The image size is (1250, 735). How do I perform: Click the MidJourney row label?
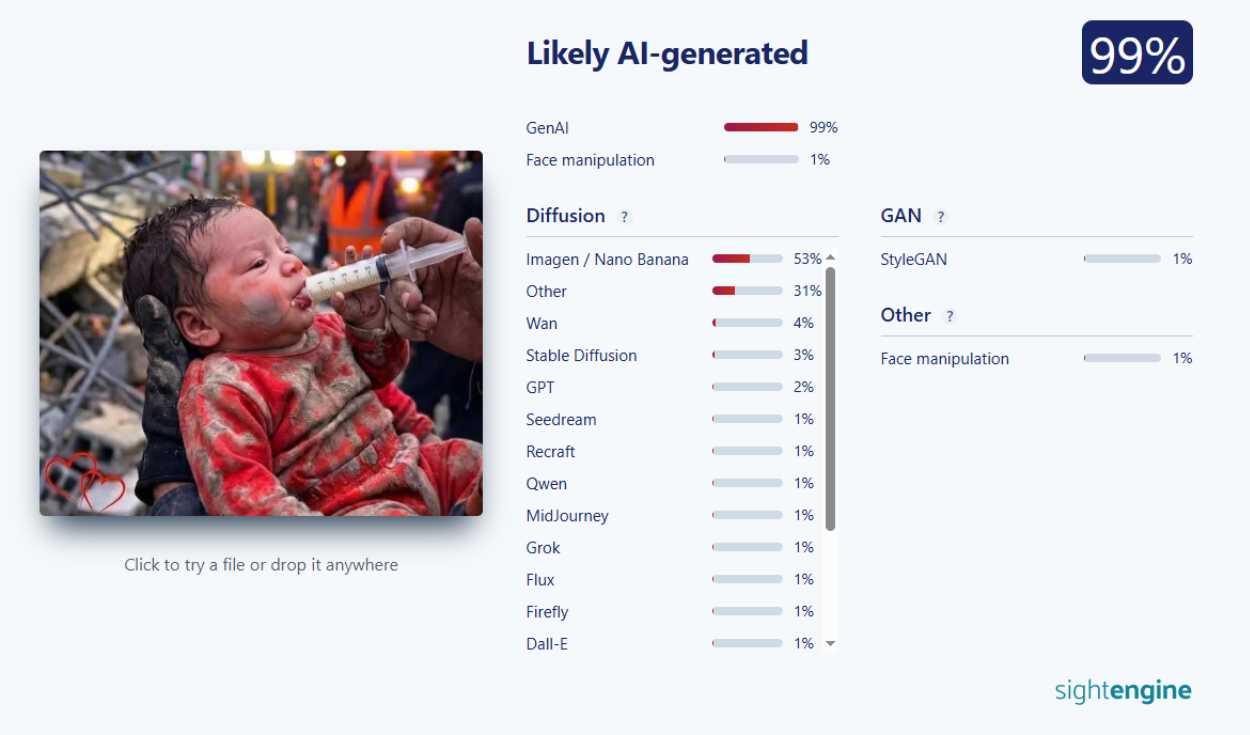567,516
